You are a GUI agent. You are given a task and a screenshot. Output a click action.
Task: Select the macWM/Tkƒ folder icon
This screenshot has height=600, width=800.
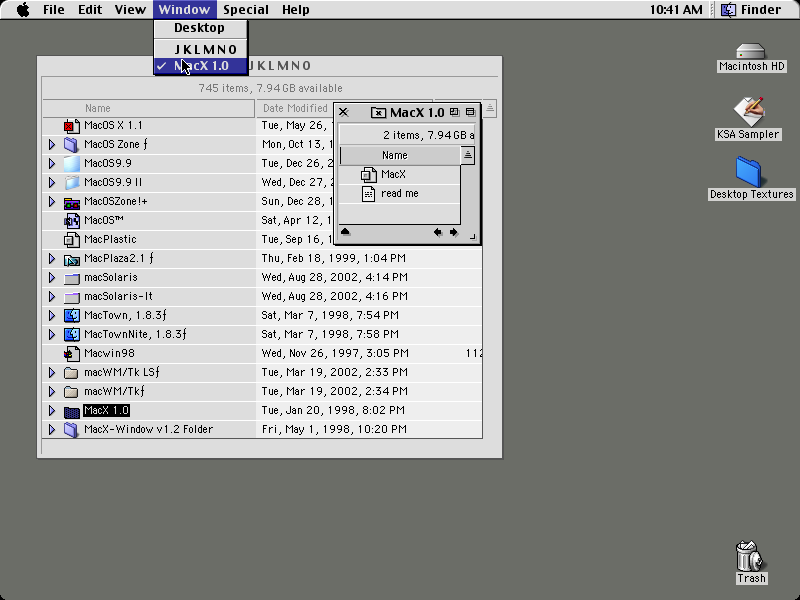coord(72,391)
